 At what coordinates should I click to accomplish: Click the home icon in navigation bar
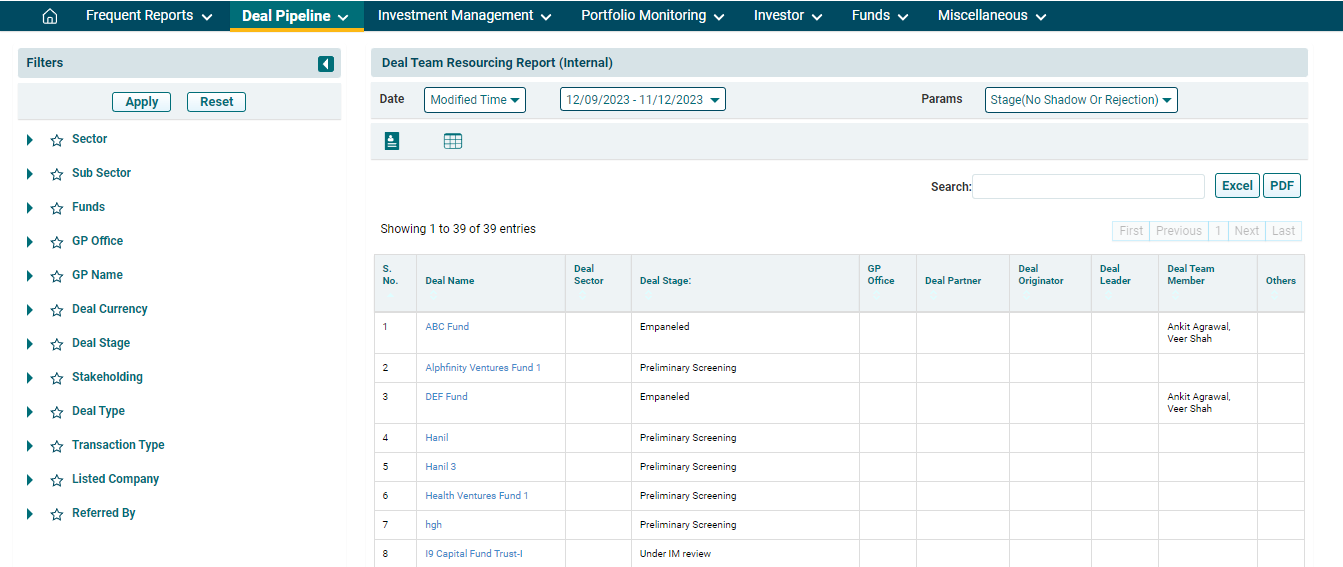(50, 16)
